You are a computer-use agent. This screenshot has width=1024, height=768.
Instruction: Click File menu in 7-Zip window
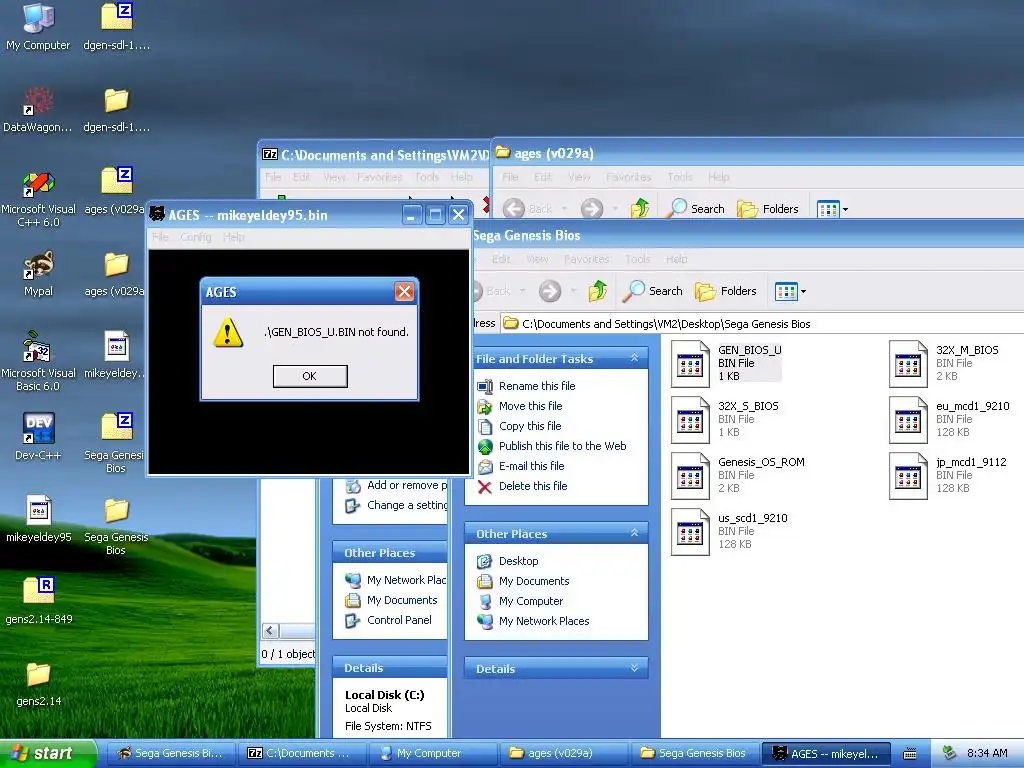point(273,177)
